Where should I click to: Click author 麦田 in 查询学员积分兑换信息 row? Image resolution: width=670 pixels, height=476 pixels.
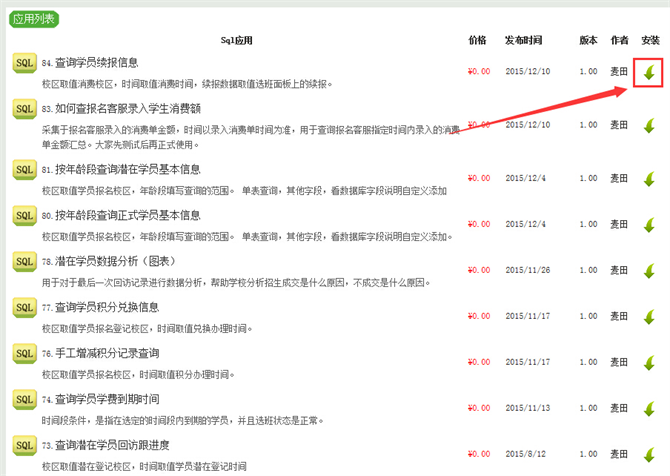pos(619,316)
